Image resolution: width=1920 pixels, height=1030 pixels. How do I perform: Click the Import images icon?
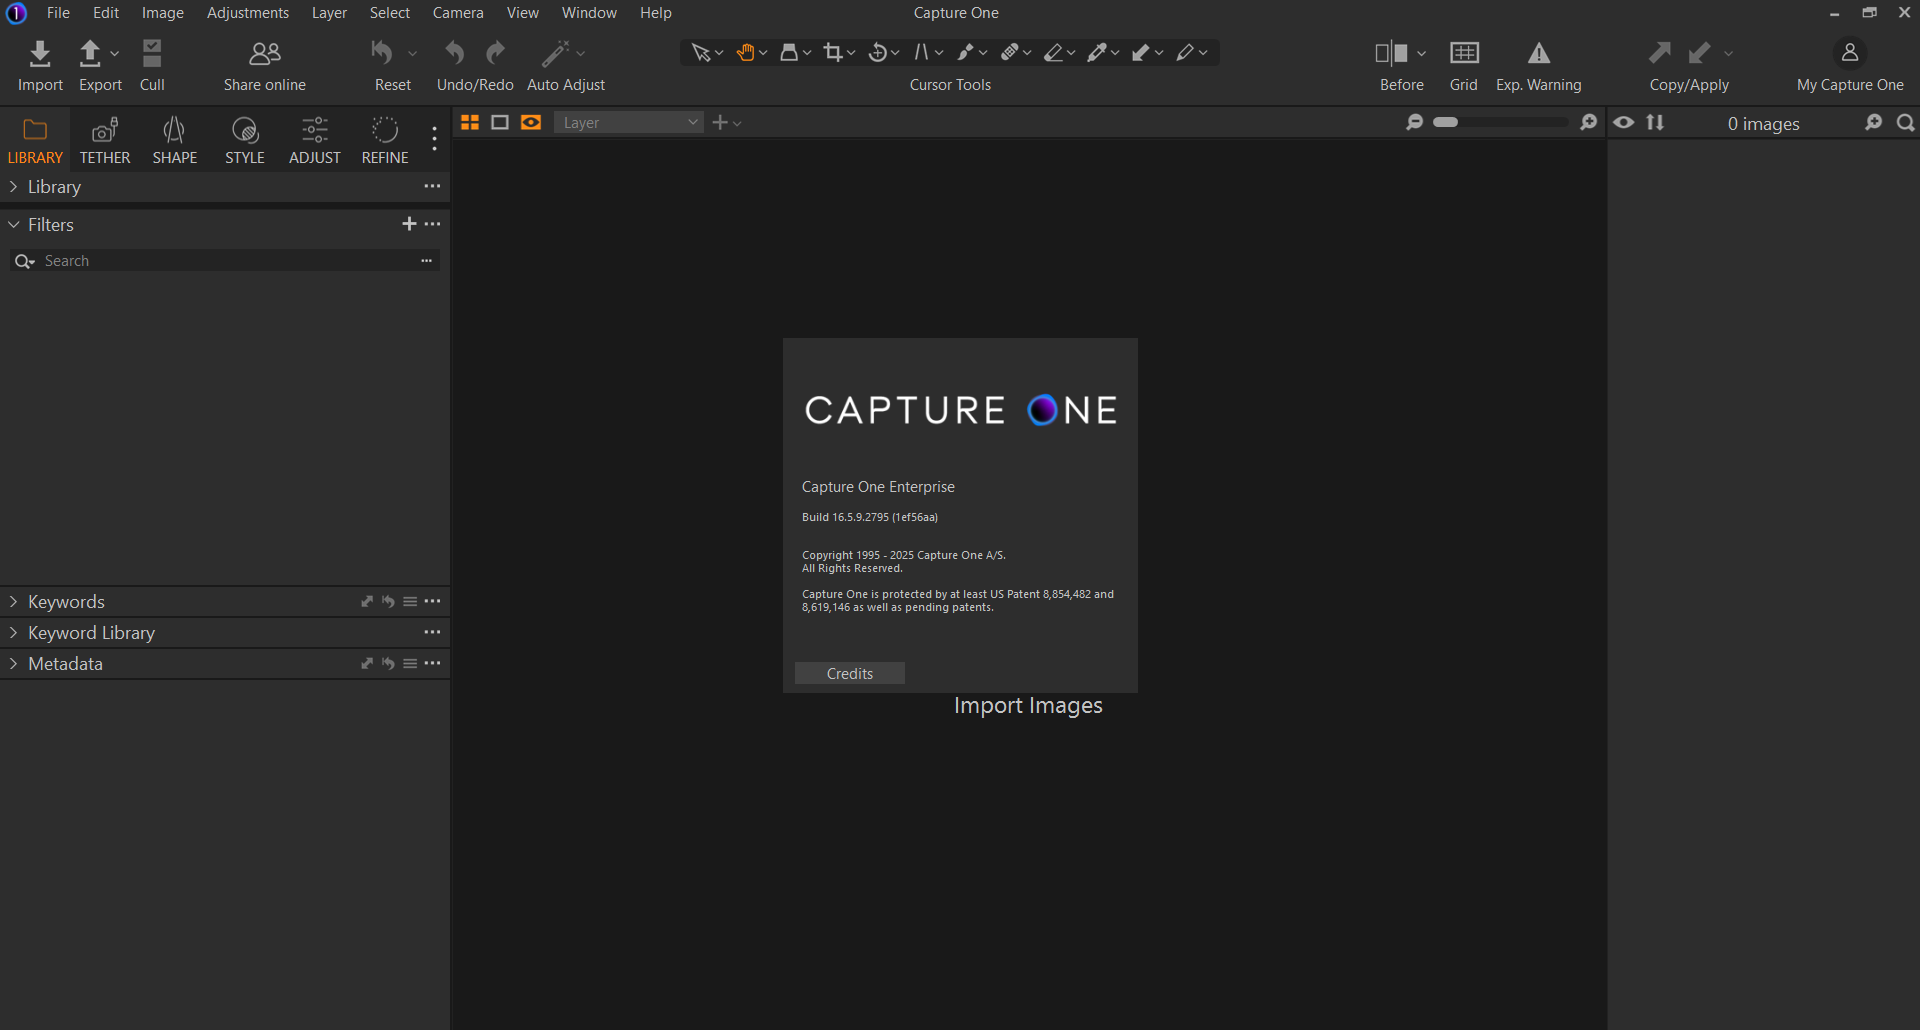(40, 53)
